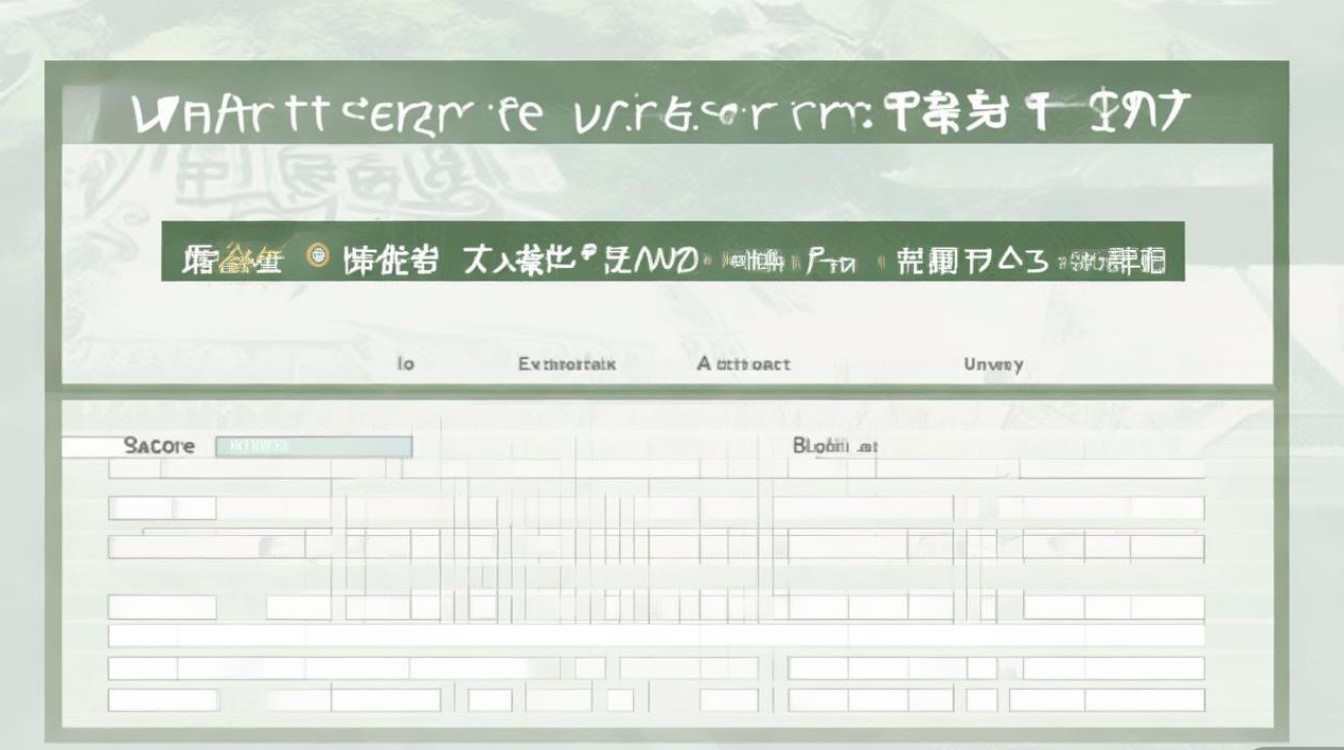
Task: Click the "FAND" item in the green bar
Action: 648,261
